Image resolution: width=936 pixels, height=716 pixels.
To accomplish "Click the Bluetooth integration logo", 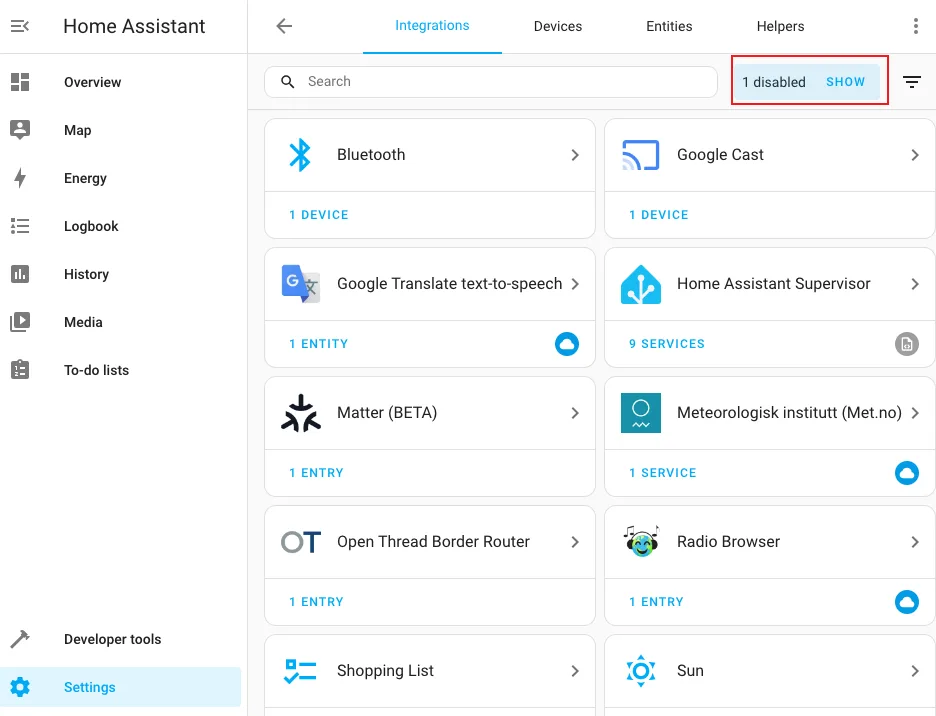I will pos(300,155).
